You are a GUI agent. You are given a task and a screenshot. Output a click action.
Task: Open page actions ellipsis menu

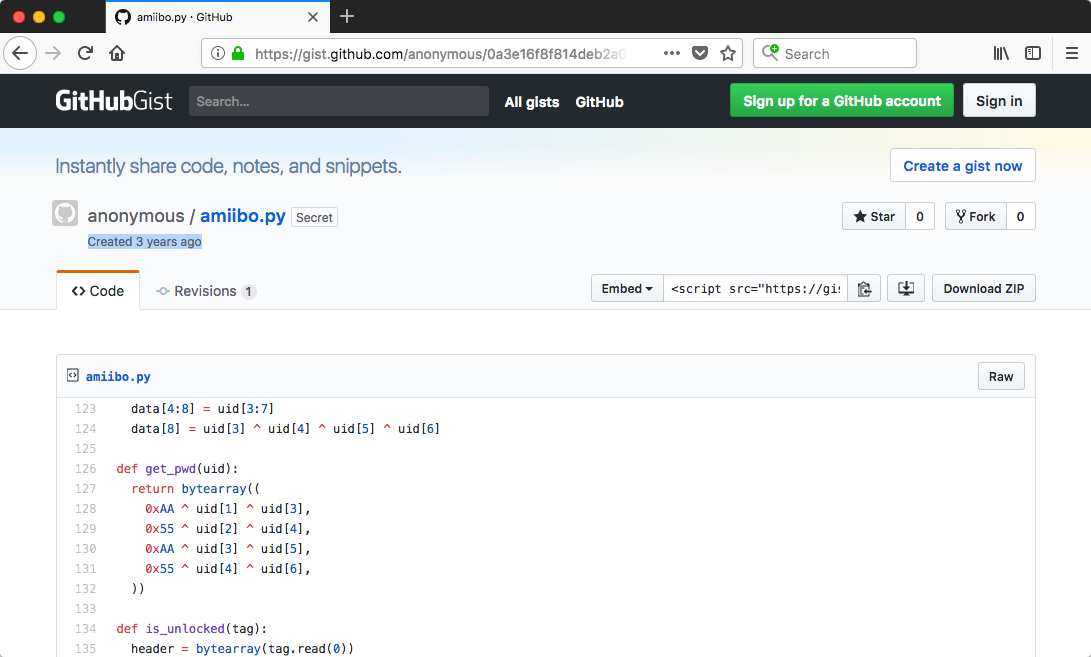point(672,54)
